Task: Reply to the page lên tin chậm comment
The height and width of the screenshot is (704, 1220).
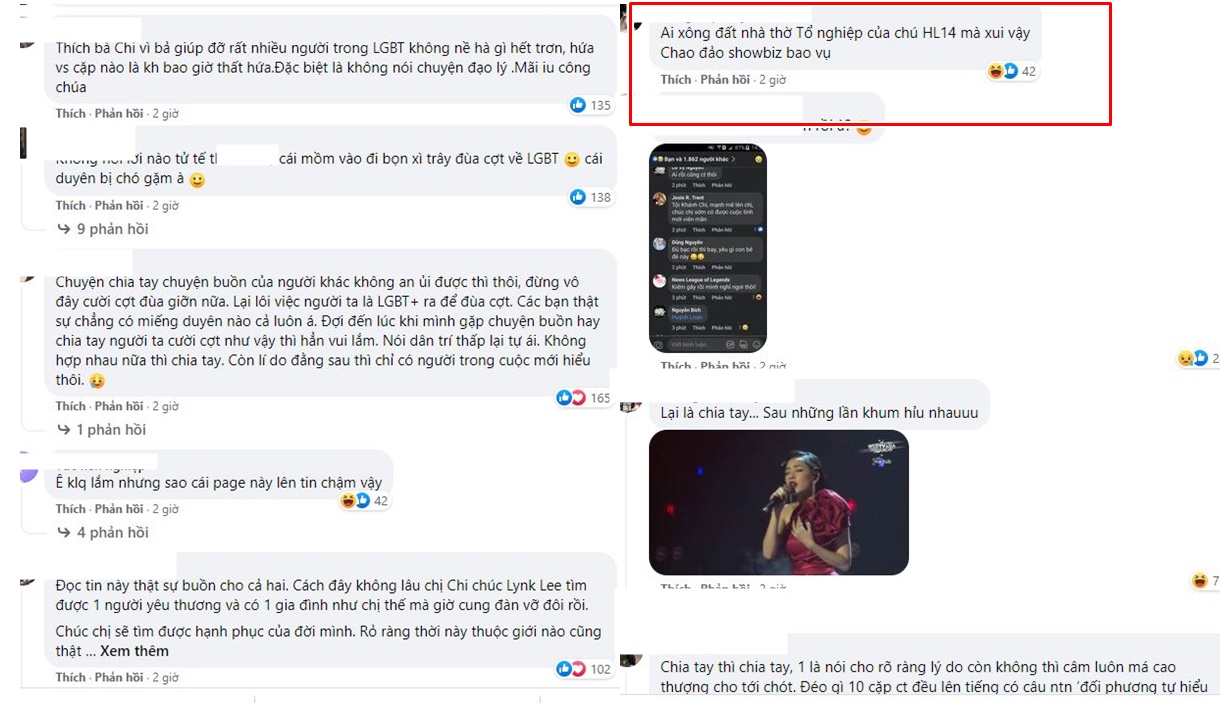Action: pyautogui.click(x=118, y=510)
